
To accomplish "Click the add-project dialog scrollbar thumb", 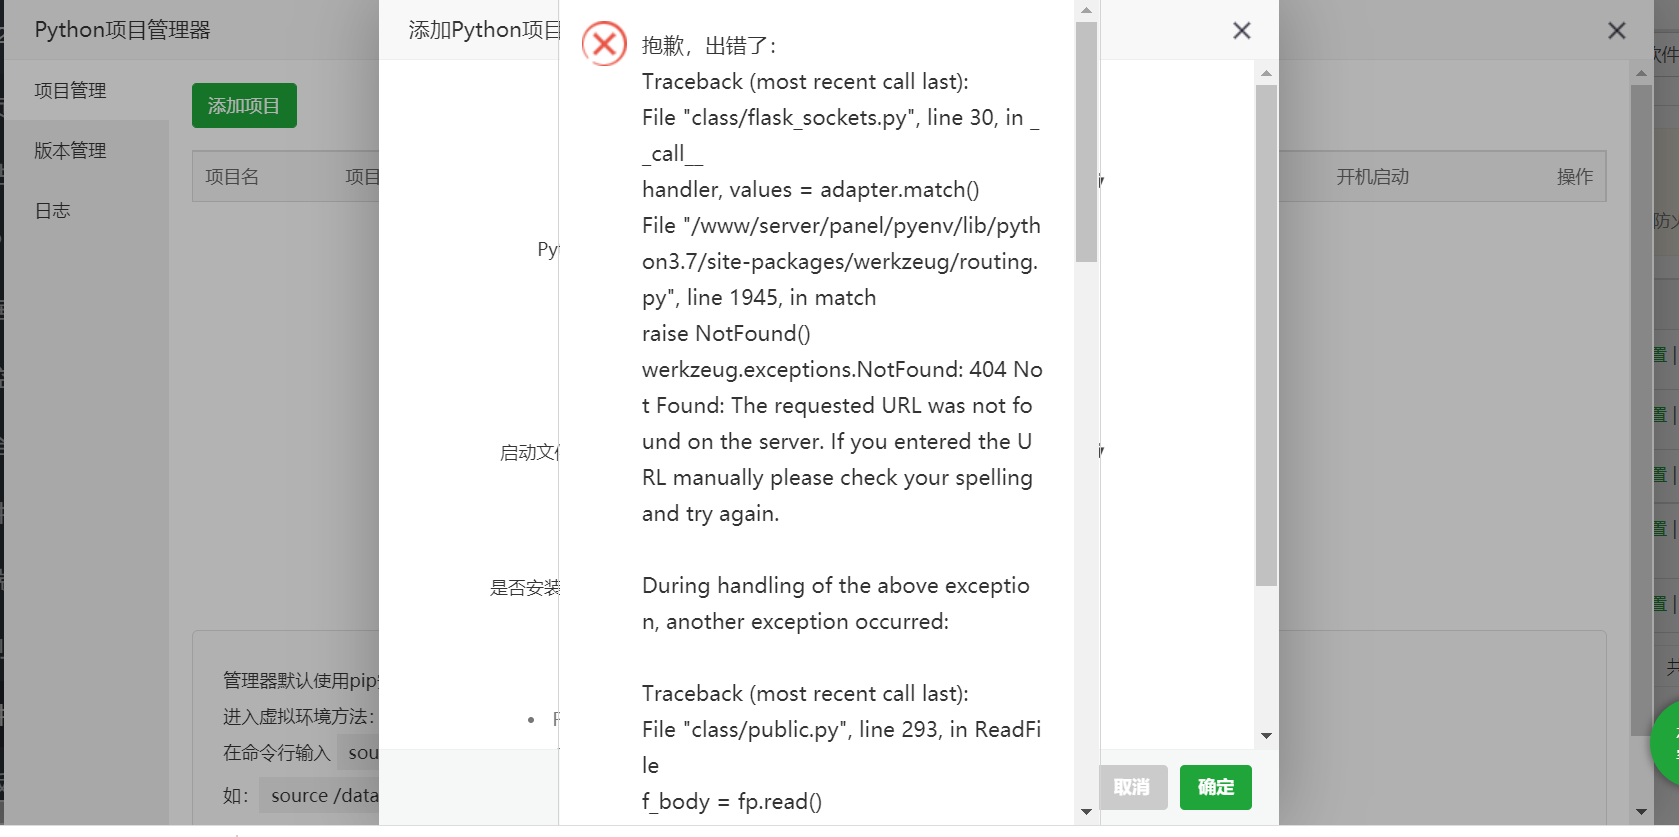I will [x=1266, y=335].
